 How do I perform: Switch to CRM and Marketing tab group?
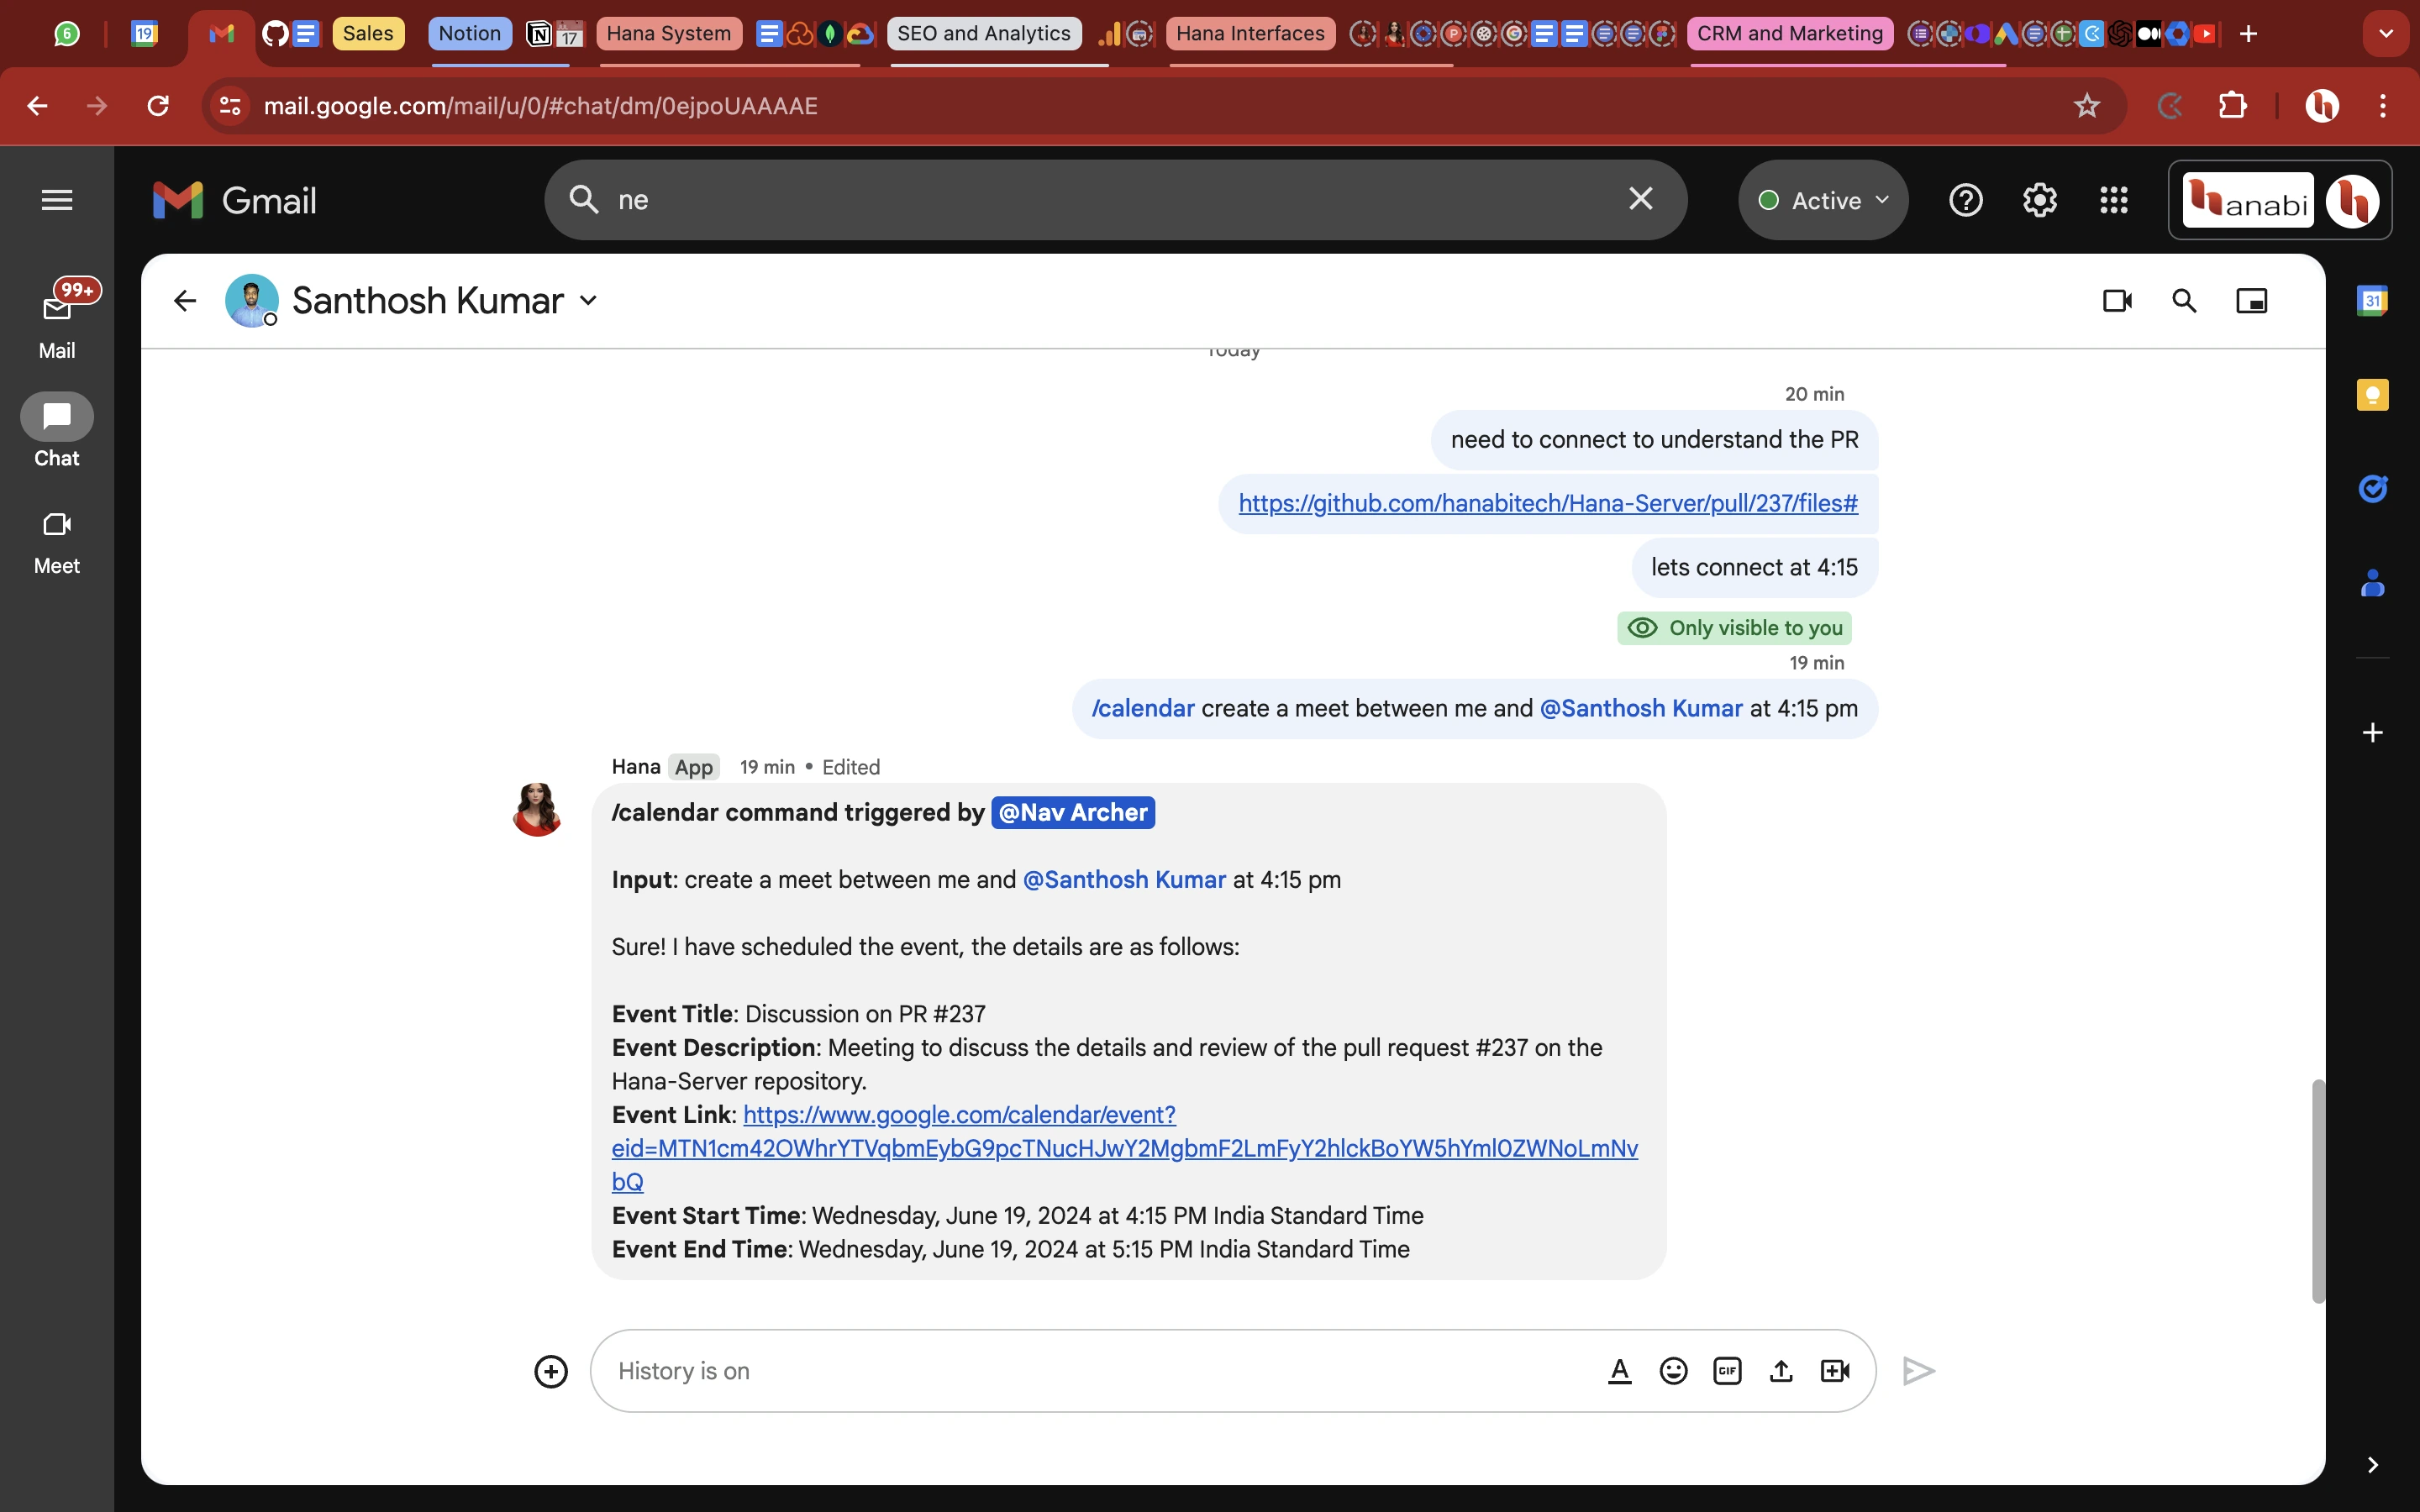tap(1790, 33)
